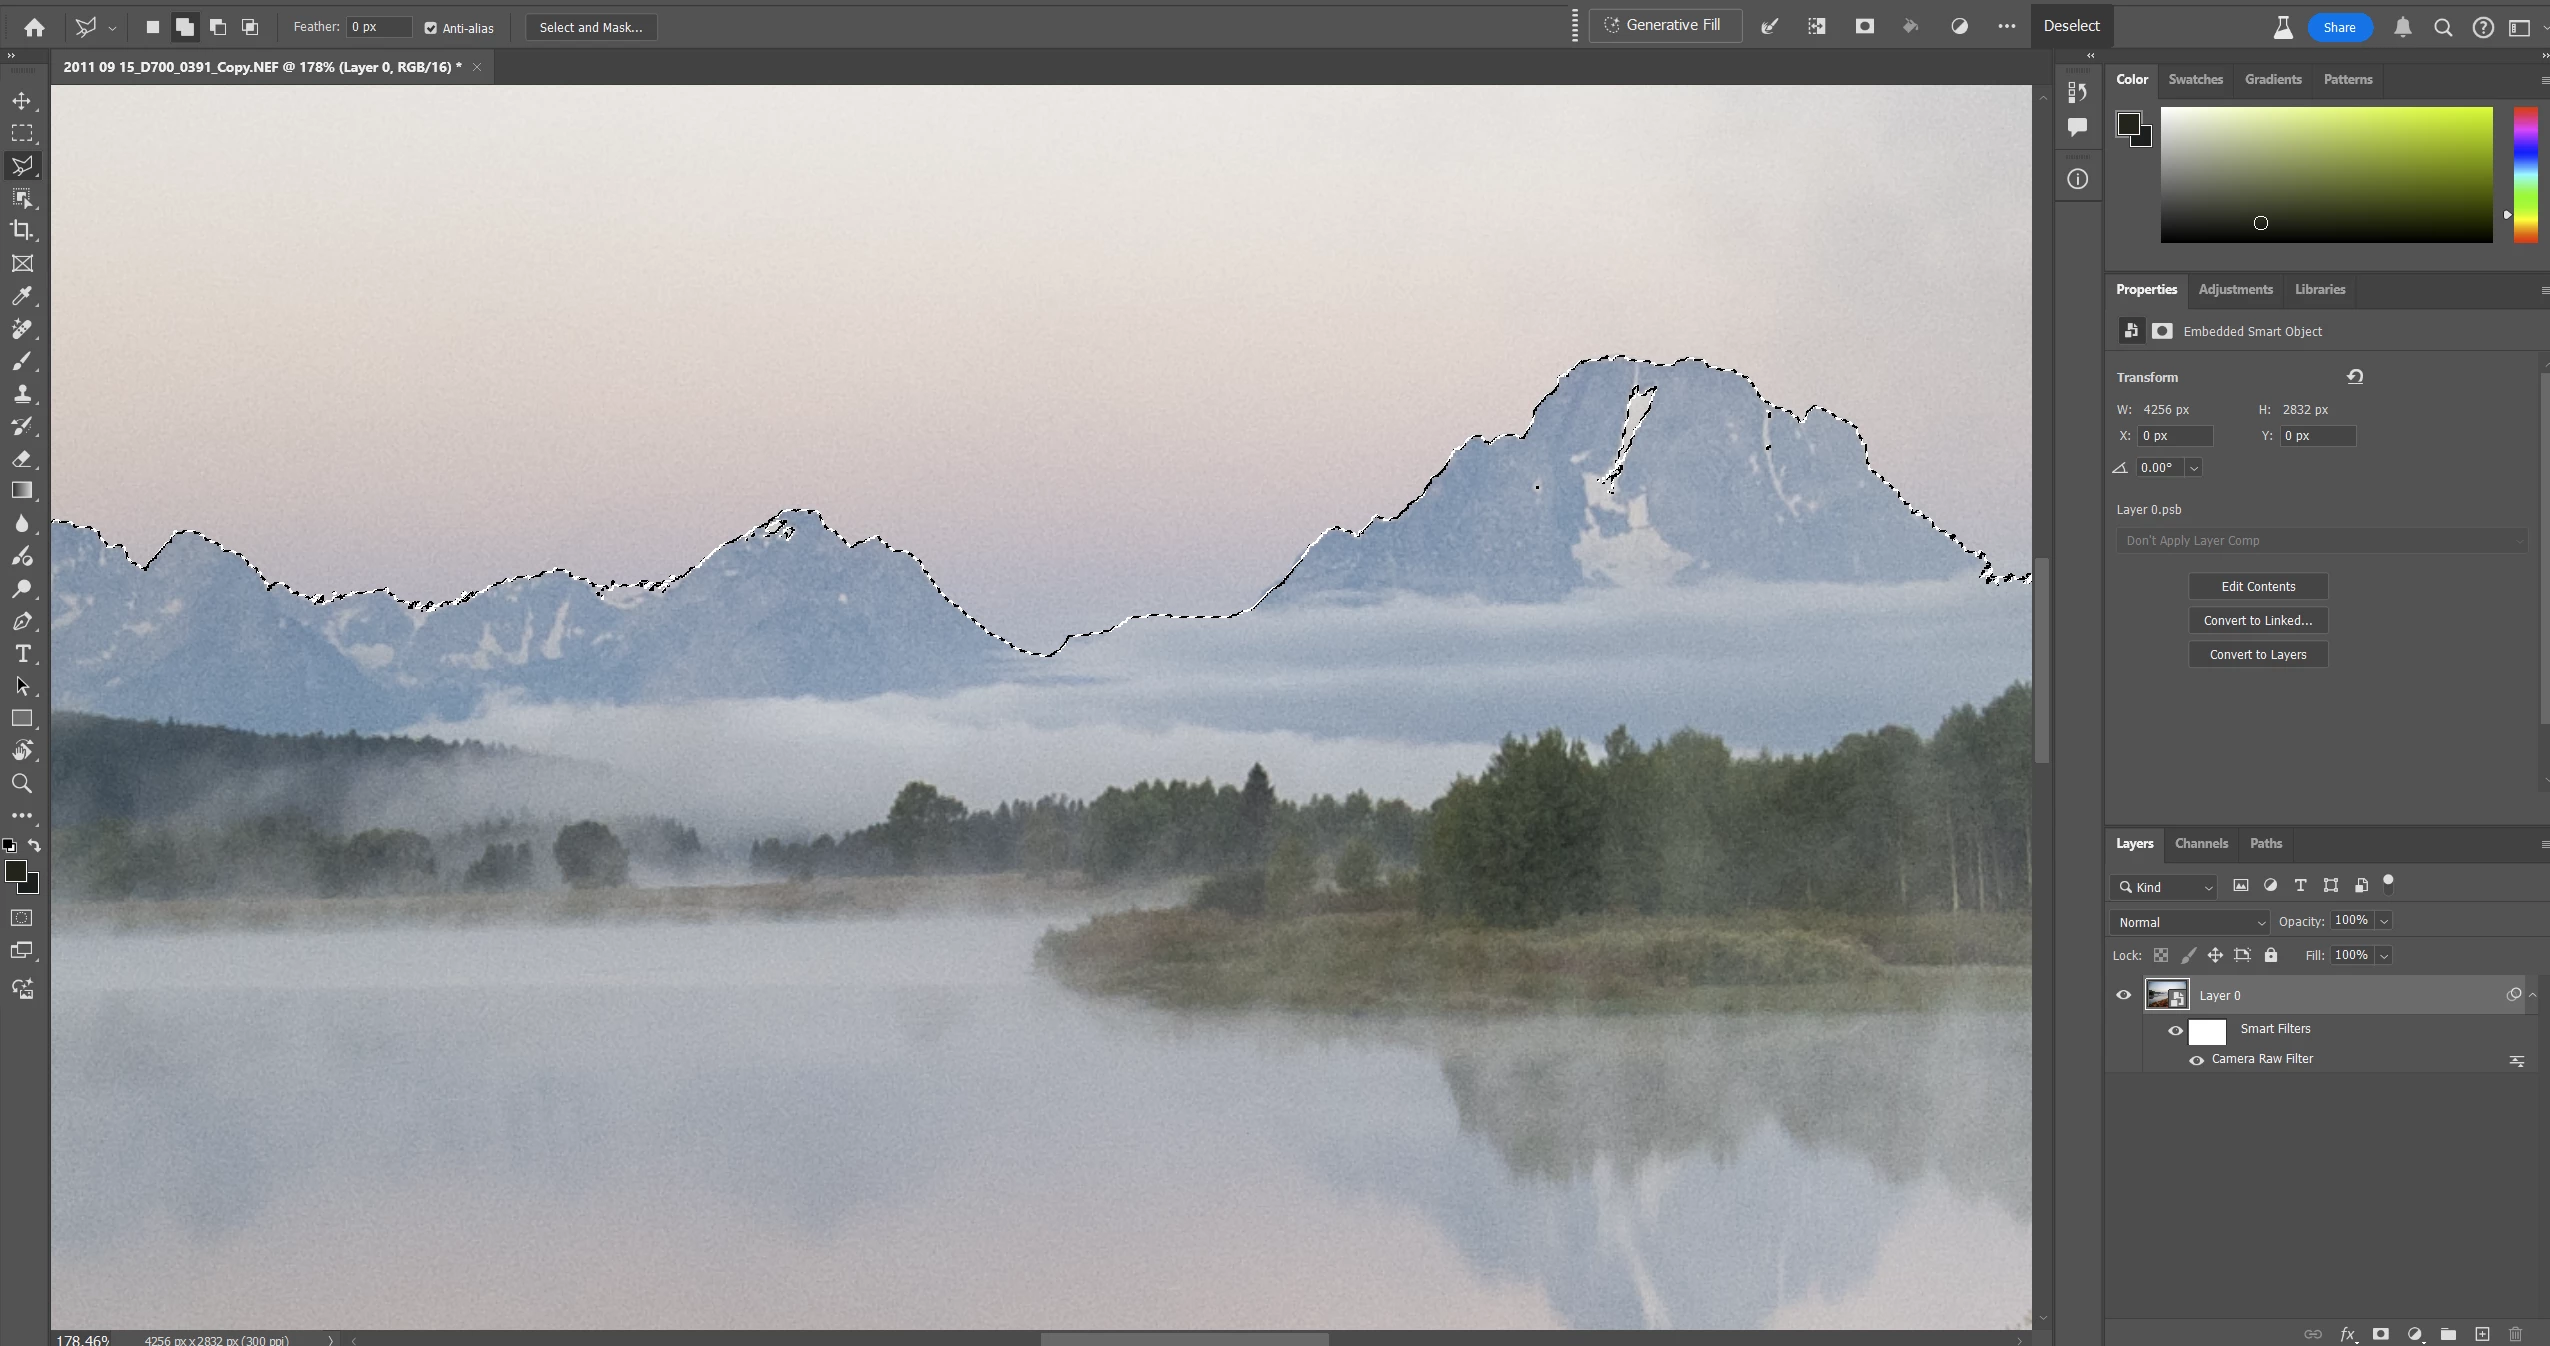Image resolution: width=2550 pixels, height=1346 pixels.
Task: Open the layer Kind filter dropdown
Action: click(2165, 887)
